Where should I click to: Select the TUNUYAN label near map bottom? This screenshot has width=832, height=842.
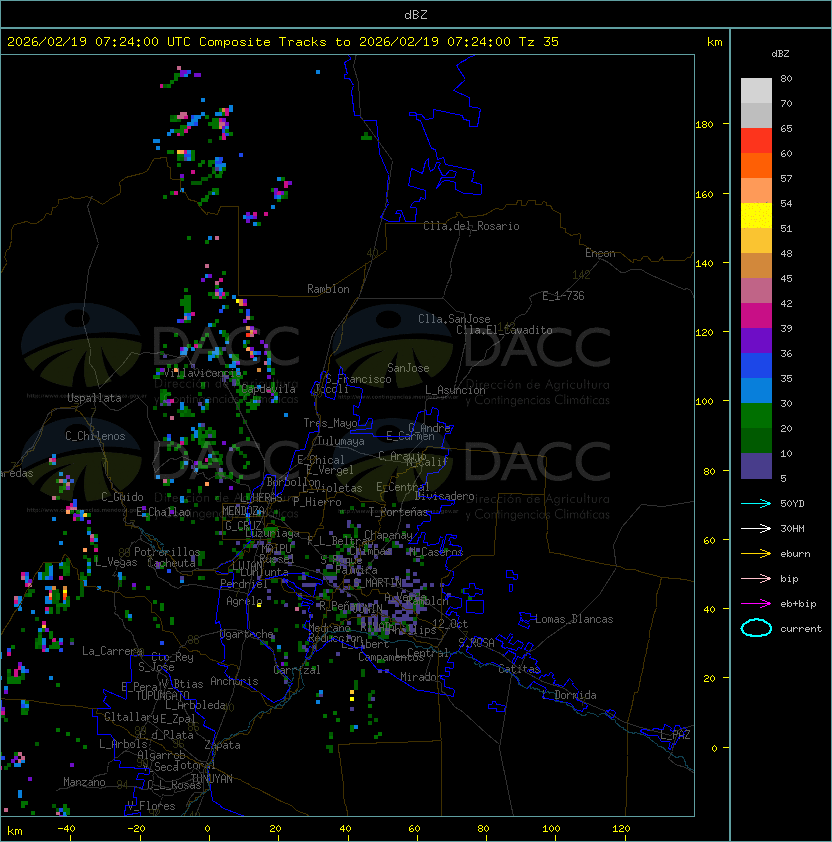coord(211,778)
